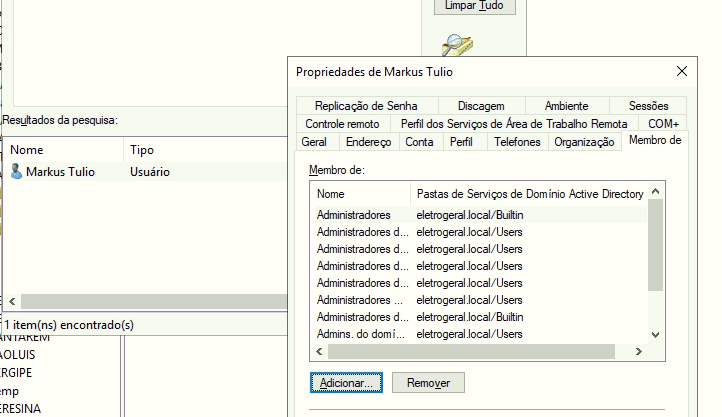Select the Admins. do domí... group row
The image size is (722, 417).
481,334
